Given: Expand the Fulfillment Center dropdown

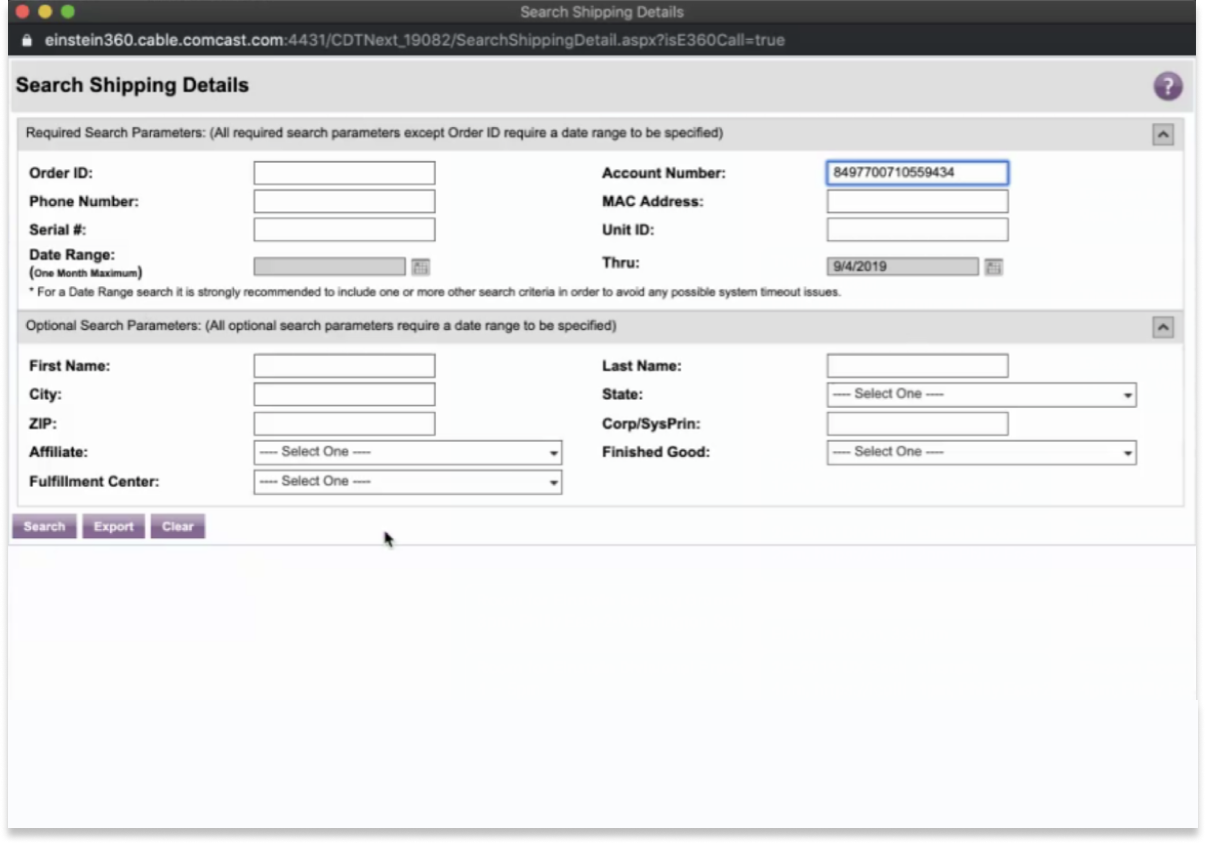Looking at the screenshot, I should click(408, 482).
